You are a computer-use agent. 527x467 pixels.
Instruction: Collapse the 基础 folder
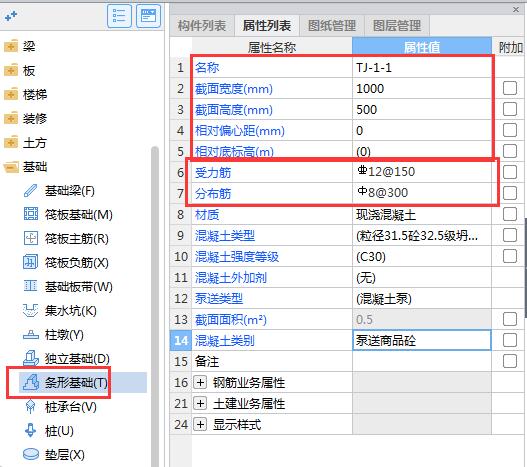[11, 167]
